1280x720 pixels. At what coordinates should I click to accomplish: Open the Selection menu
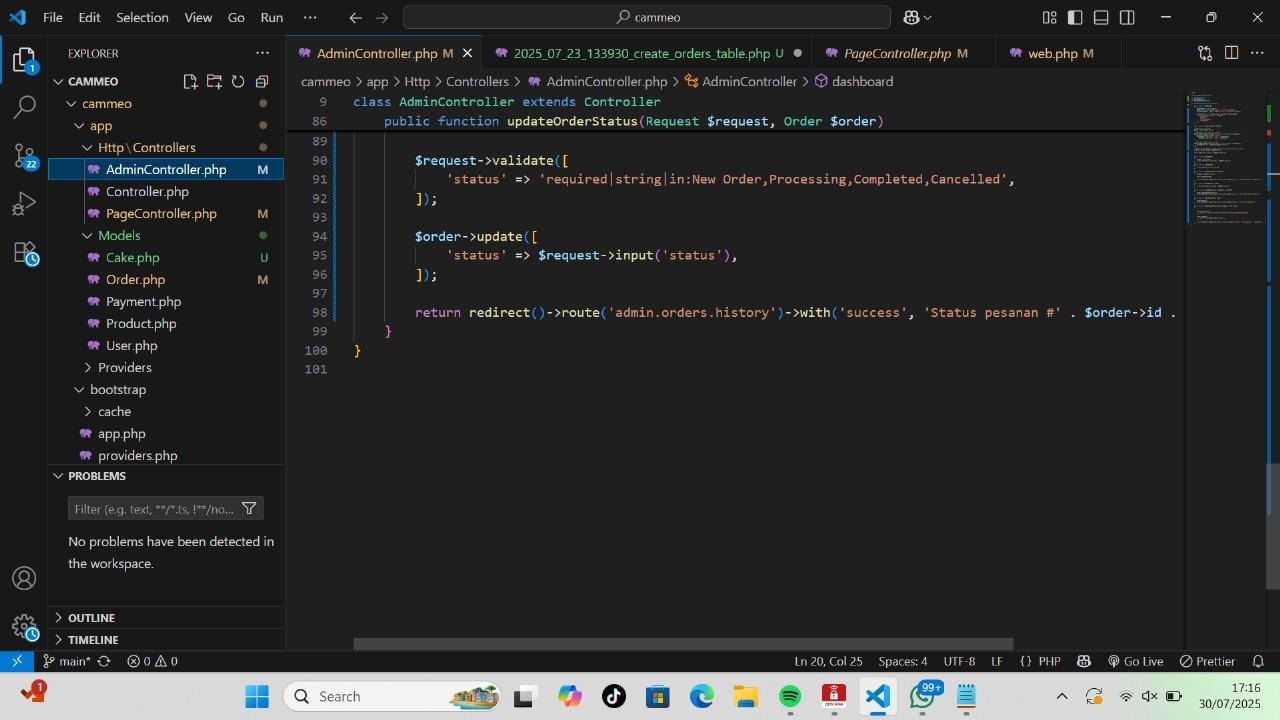click(x=142, y=18)
